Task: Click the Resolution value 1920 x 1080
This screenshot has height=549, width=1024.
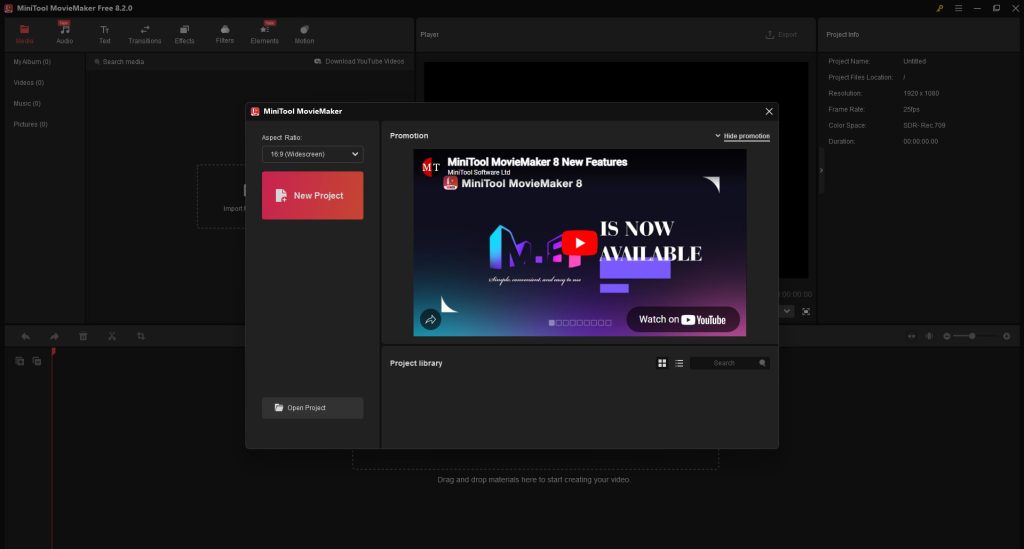Action: tap(921, 93)
